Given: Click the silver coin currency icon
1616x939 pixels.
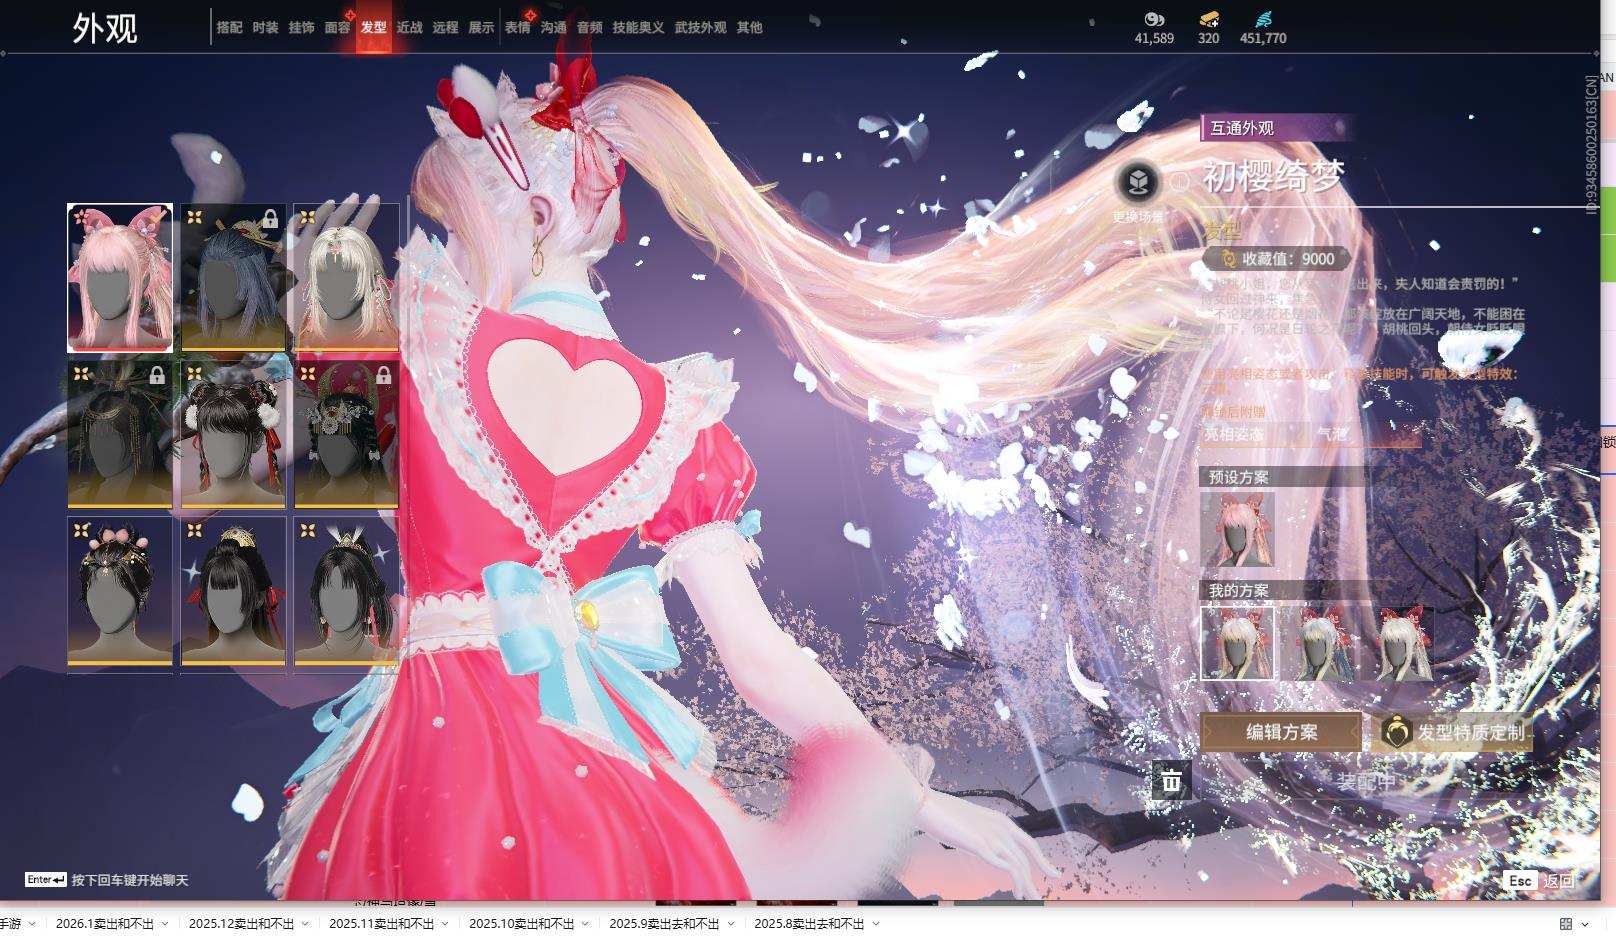Looking at the screenshot, I should click(x=1154, y=19).
